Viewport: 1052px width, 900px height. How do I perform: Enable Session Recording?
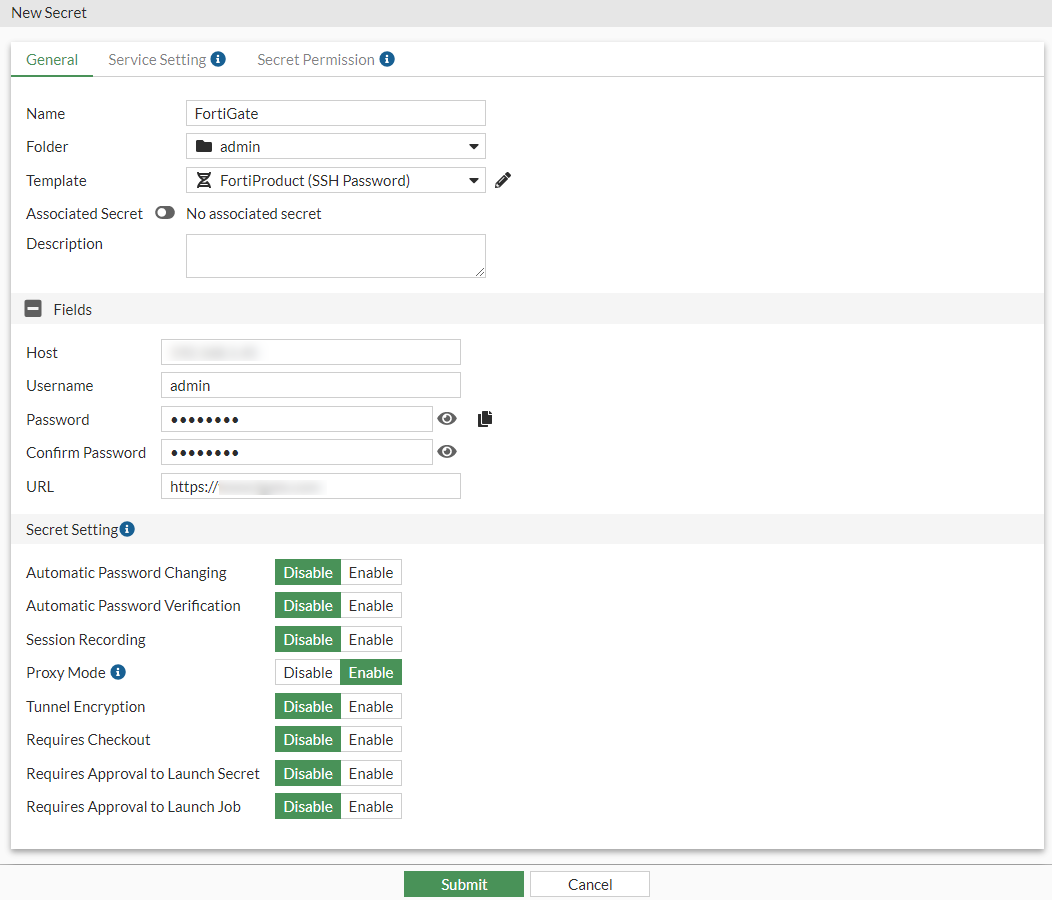point(370,639)
